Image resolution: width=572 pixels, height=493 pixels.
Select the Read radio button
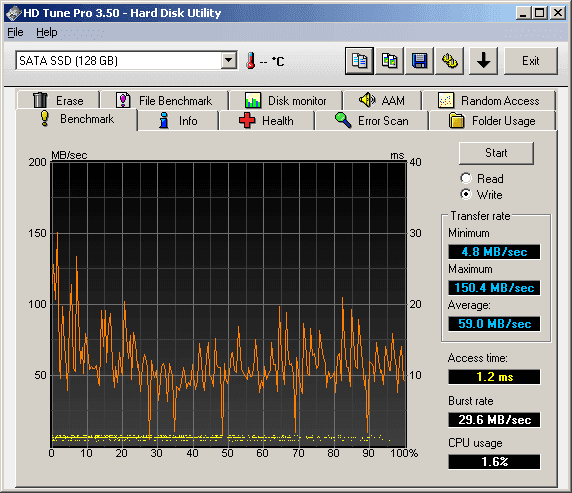click(x=466, y=178)
